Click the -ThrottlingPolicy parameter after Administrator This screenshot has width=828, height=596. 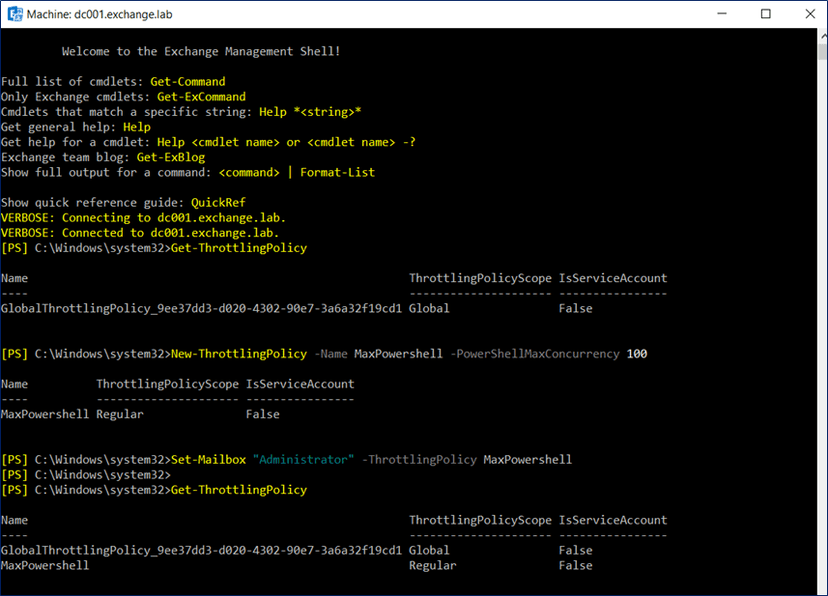tap(418, 459)
